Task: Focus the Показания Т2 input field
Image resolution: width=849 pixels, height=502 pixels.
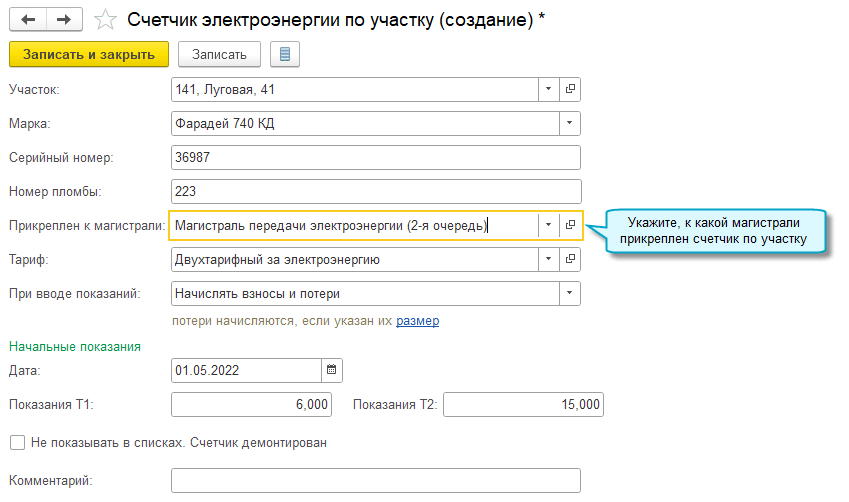Action: [522, 404]
